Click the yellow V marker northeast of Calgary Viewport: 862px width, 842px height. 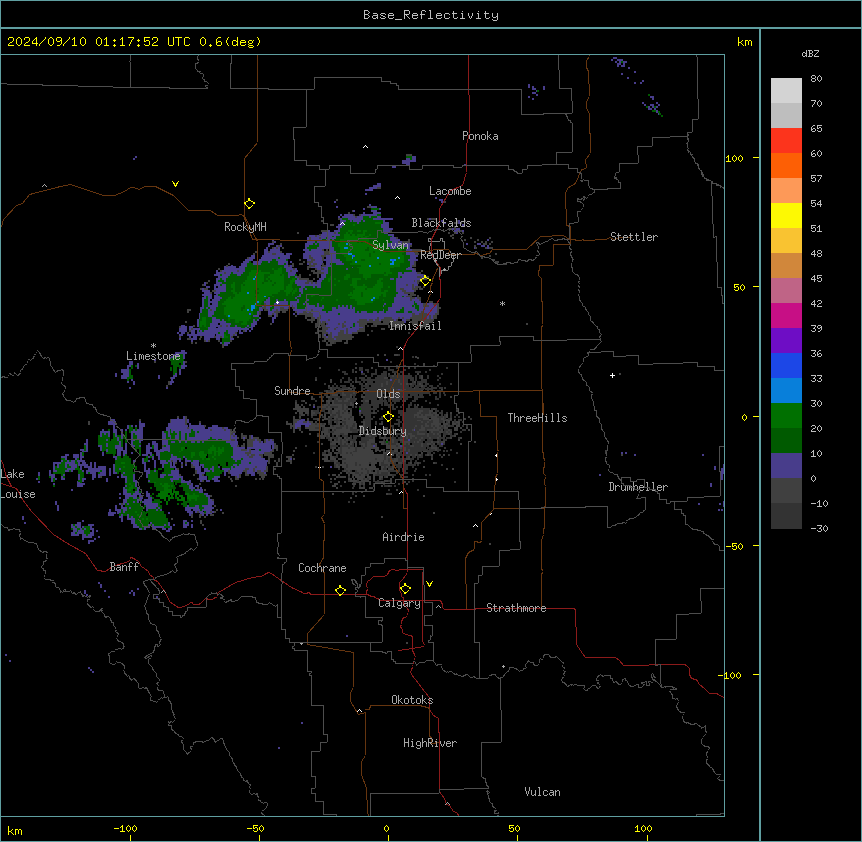click(x=429, y=584)
